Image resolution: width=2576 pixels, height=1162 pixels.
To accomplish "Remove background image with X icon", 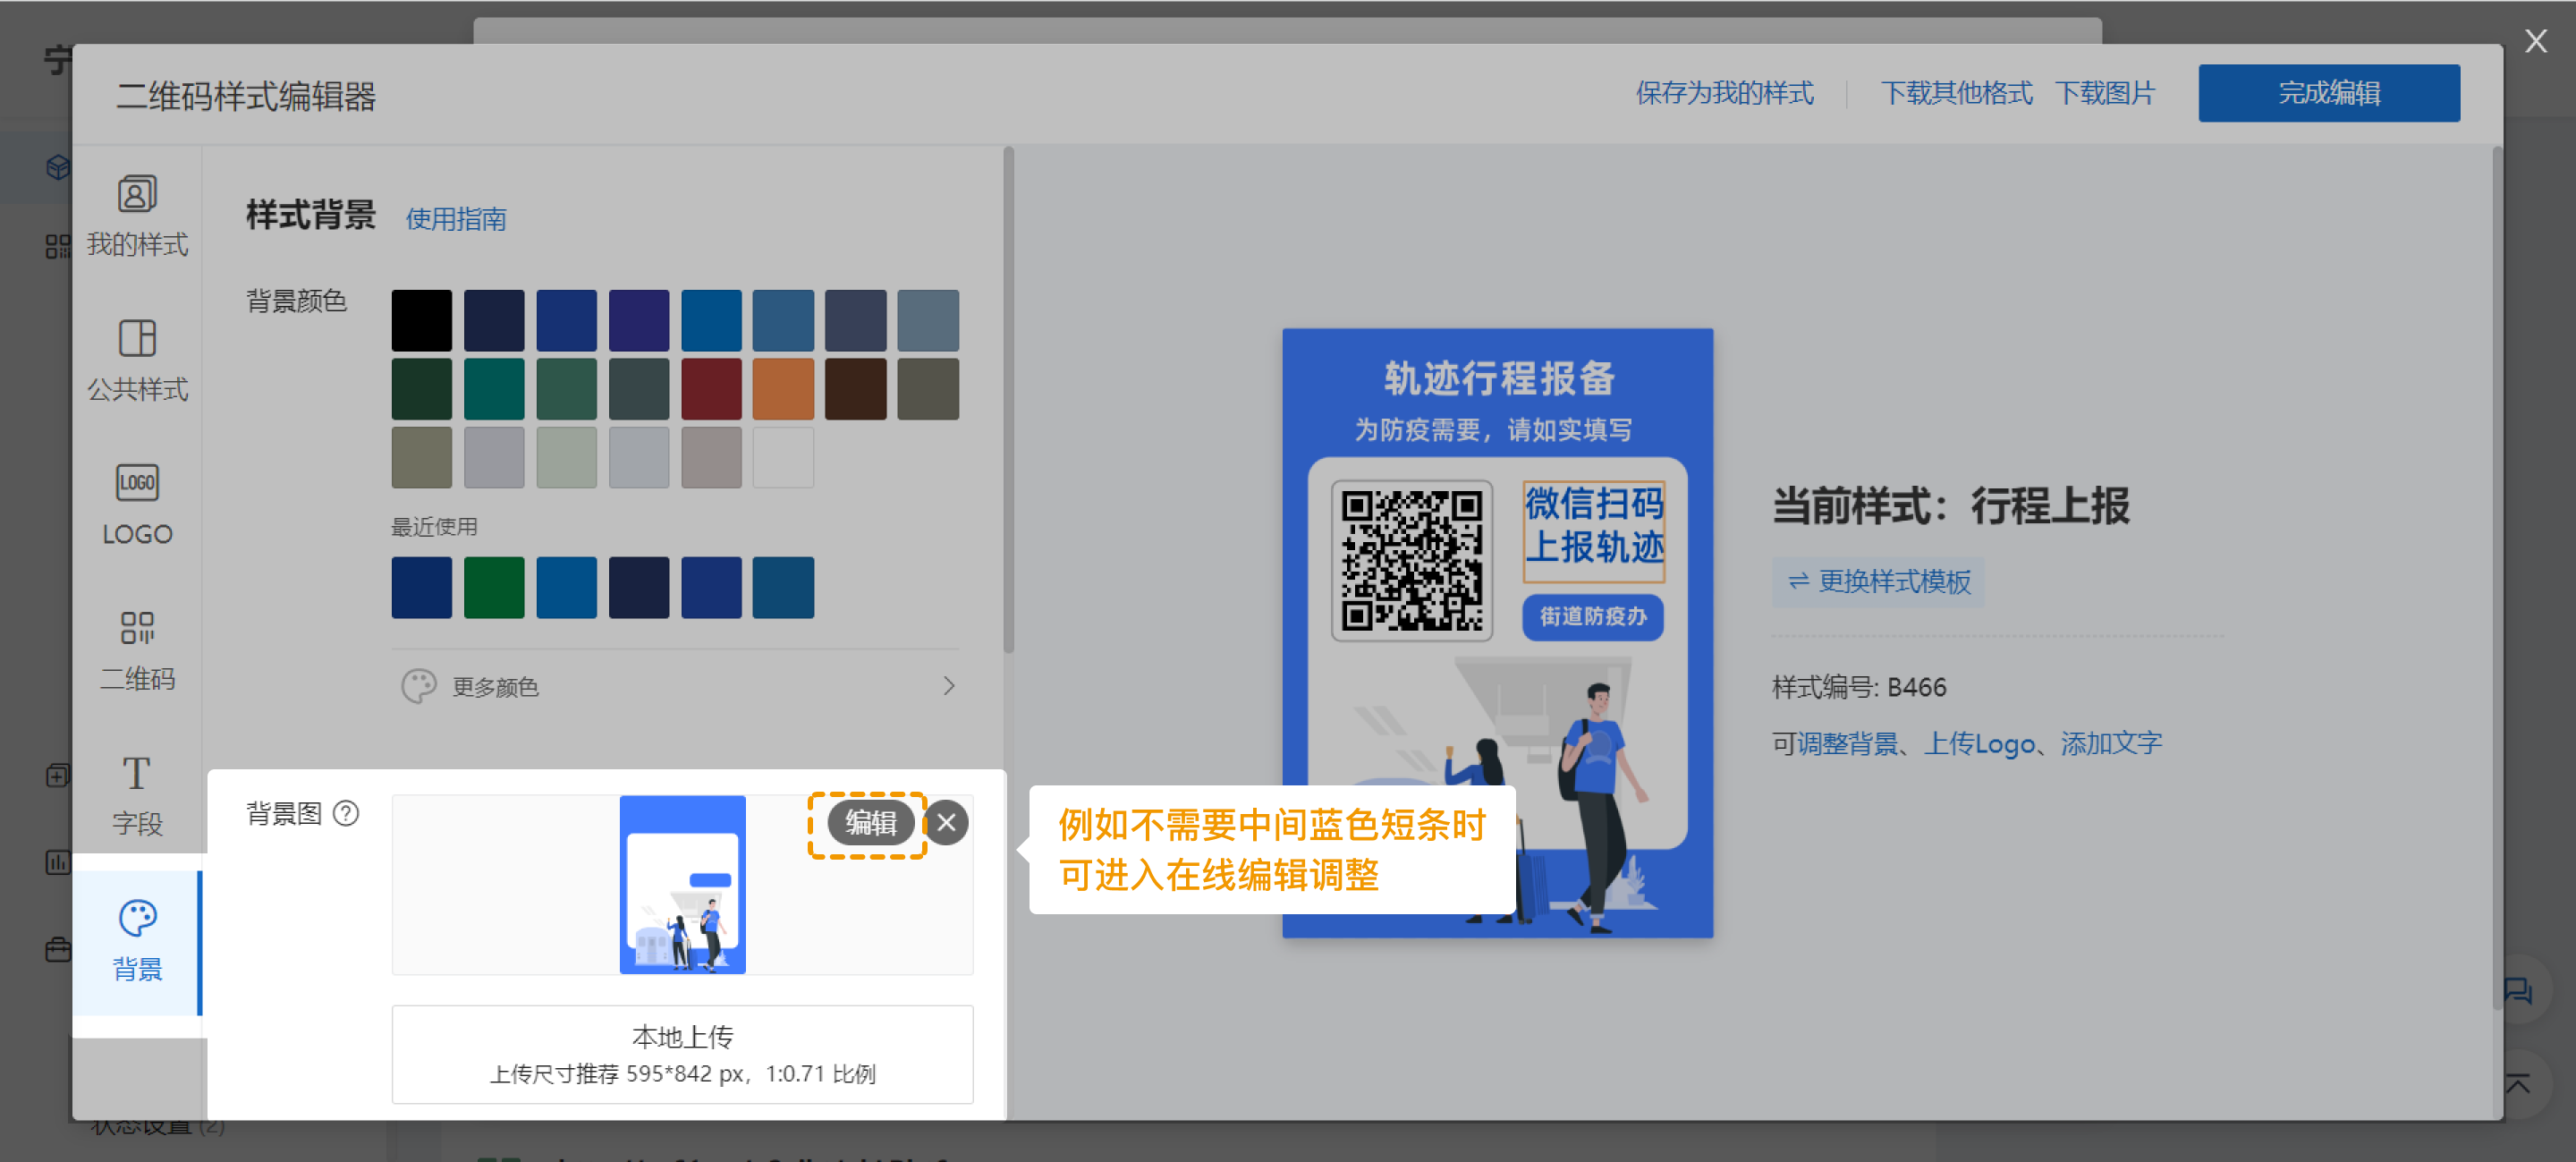I will point(946,823).
